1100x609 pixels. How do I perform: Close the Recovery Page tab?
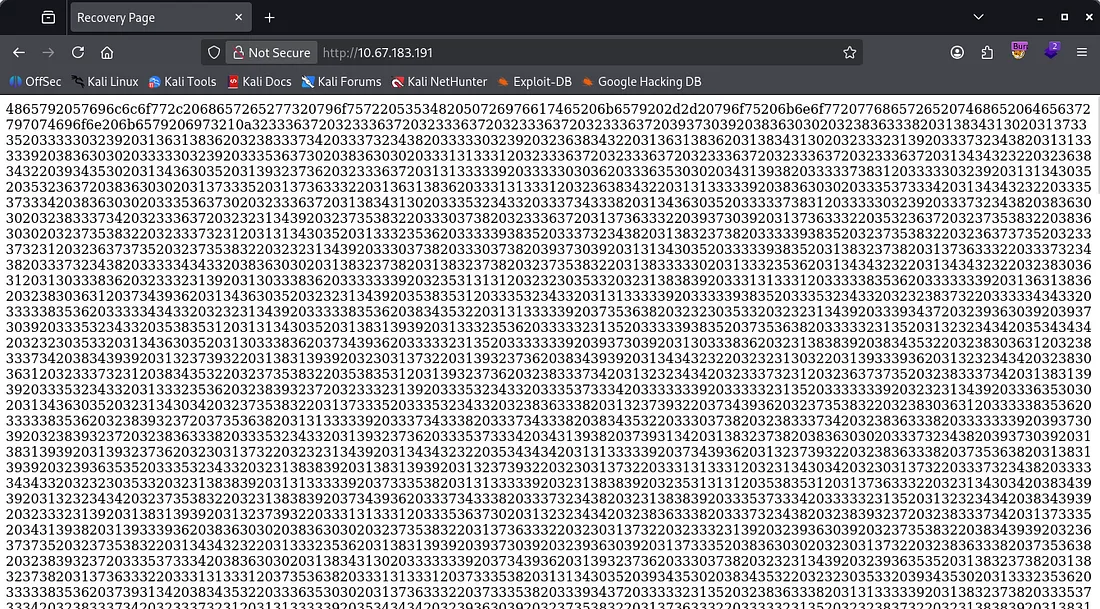pos(239,18)
